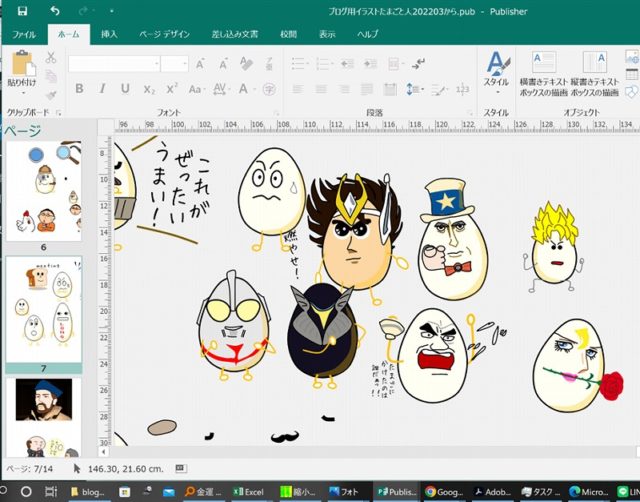Open Microsoft Edge from the taskbar

[x=589, y=492]
